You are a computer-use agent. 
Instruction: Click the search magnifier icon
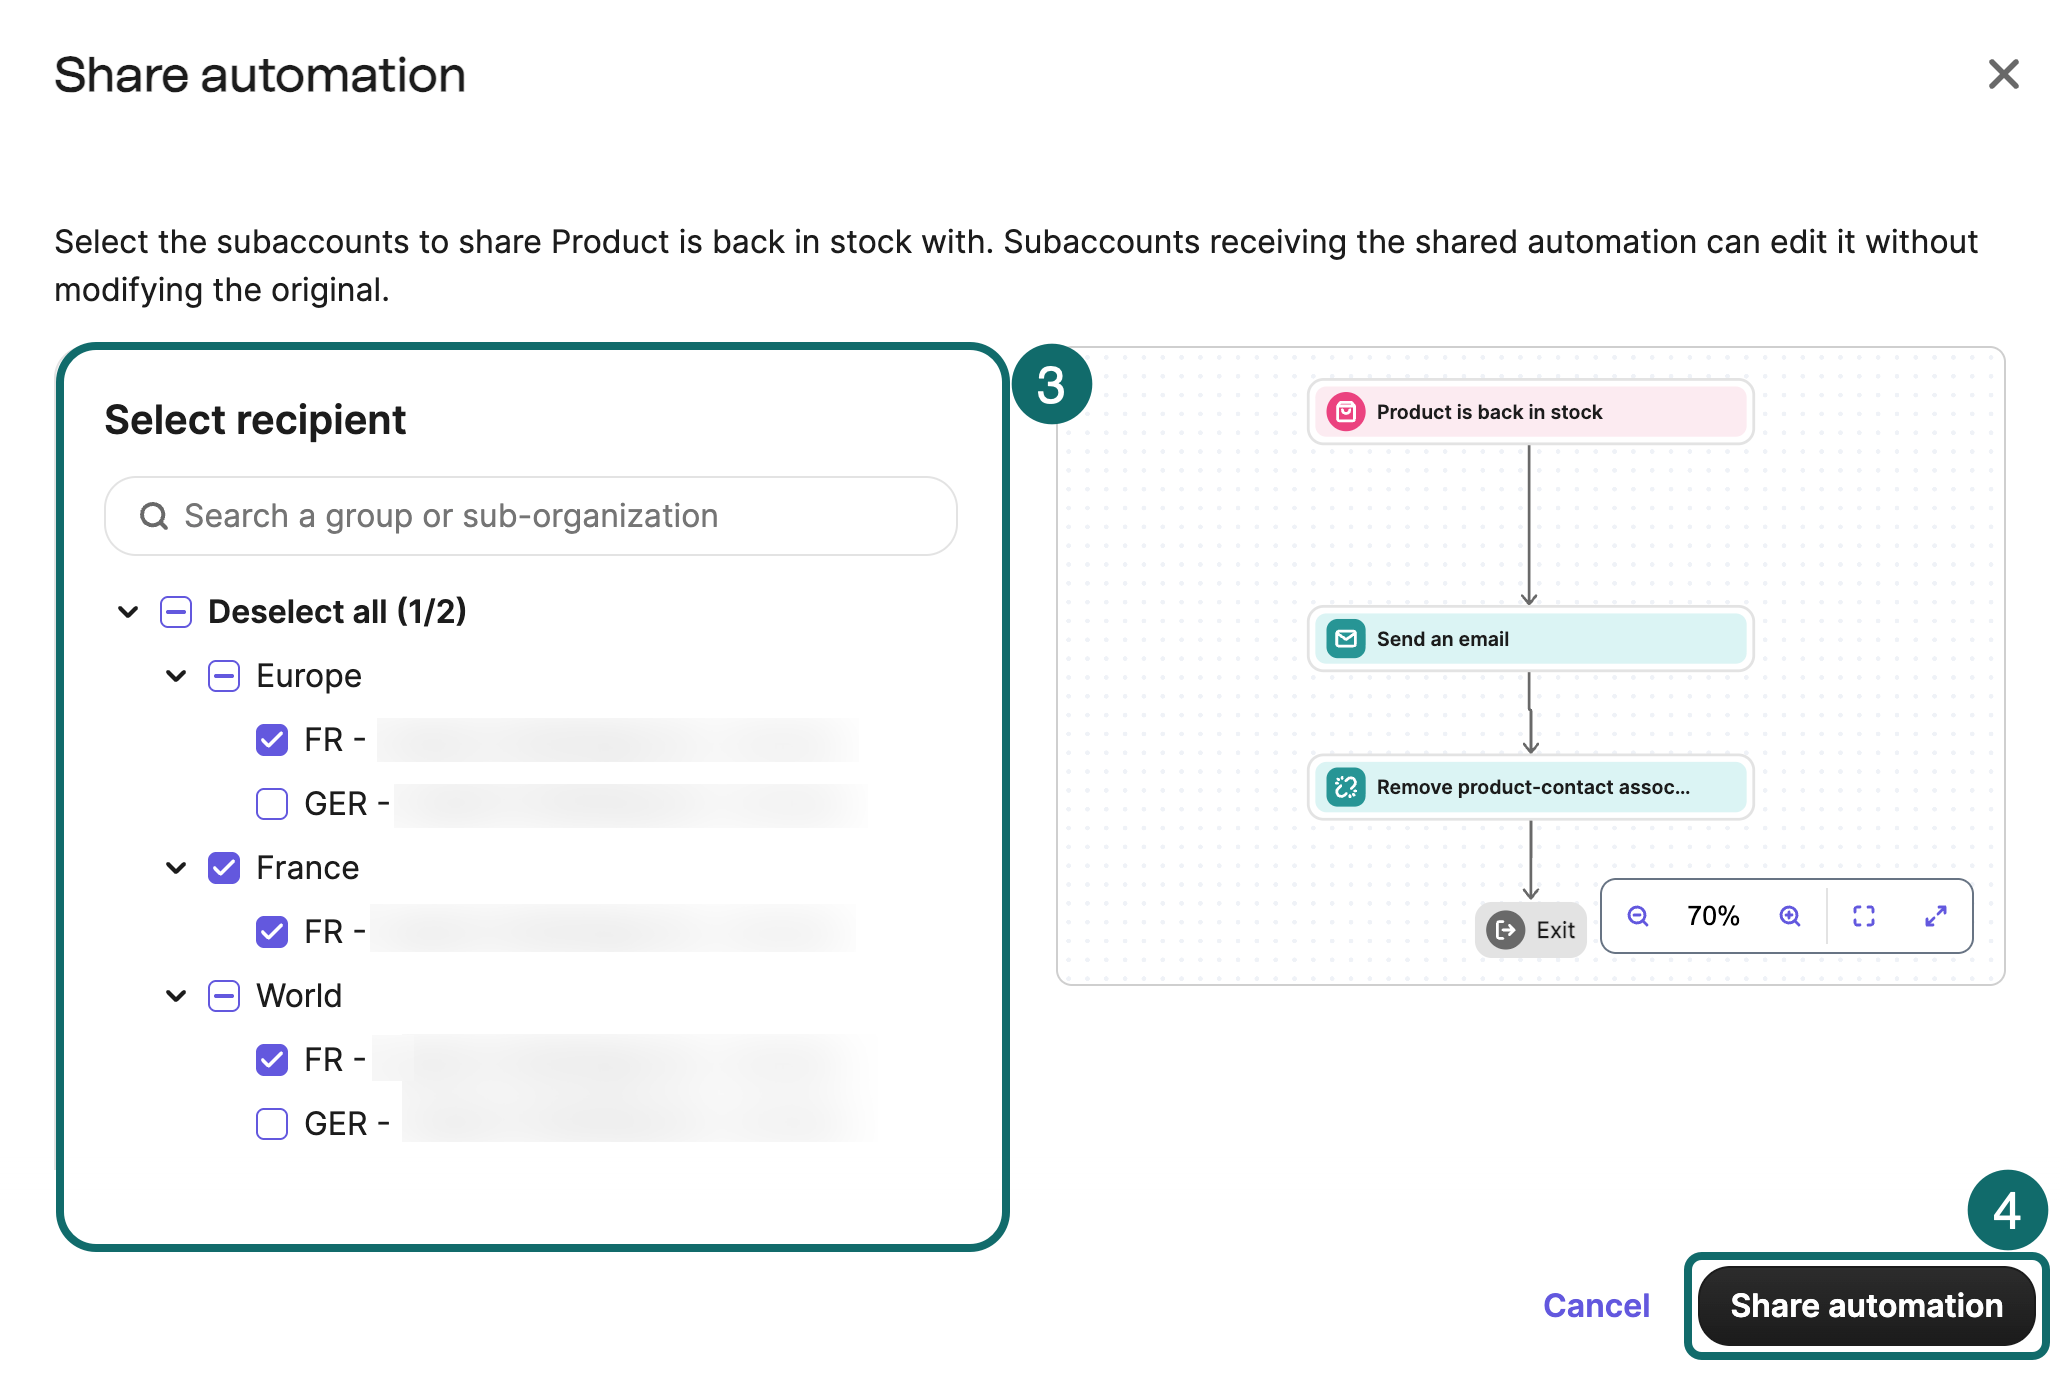point(153,516)
